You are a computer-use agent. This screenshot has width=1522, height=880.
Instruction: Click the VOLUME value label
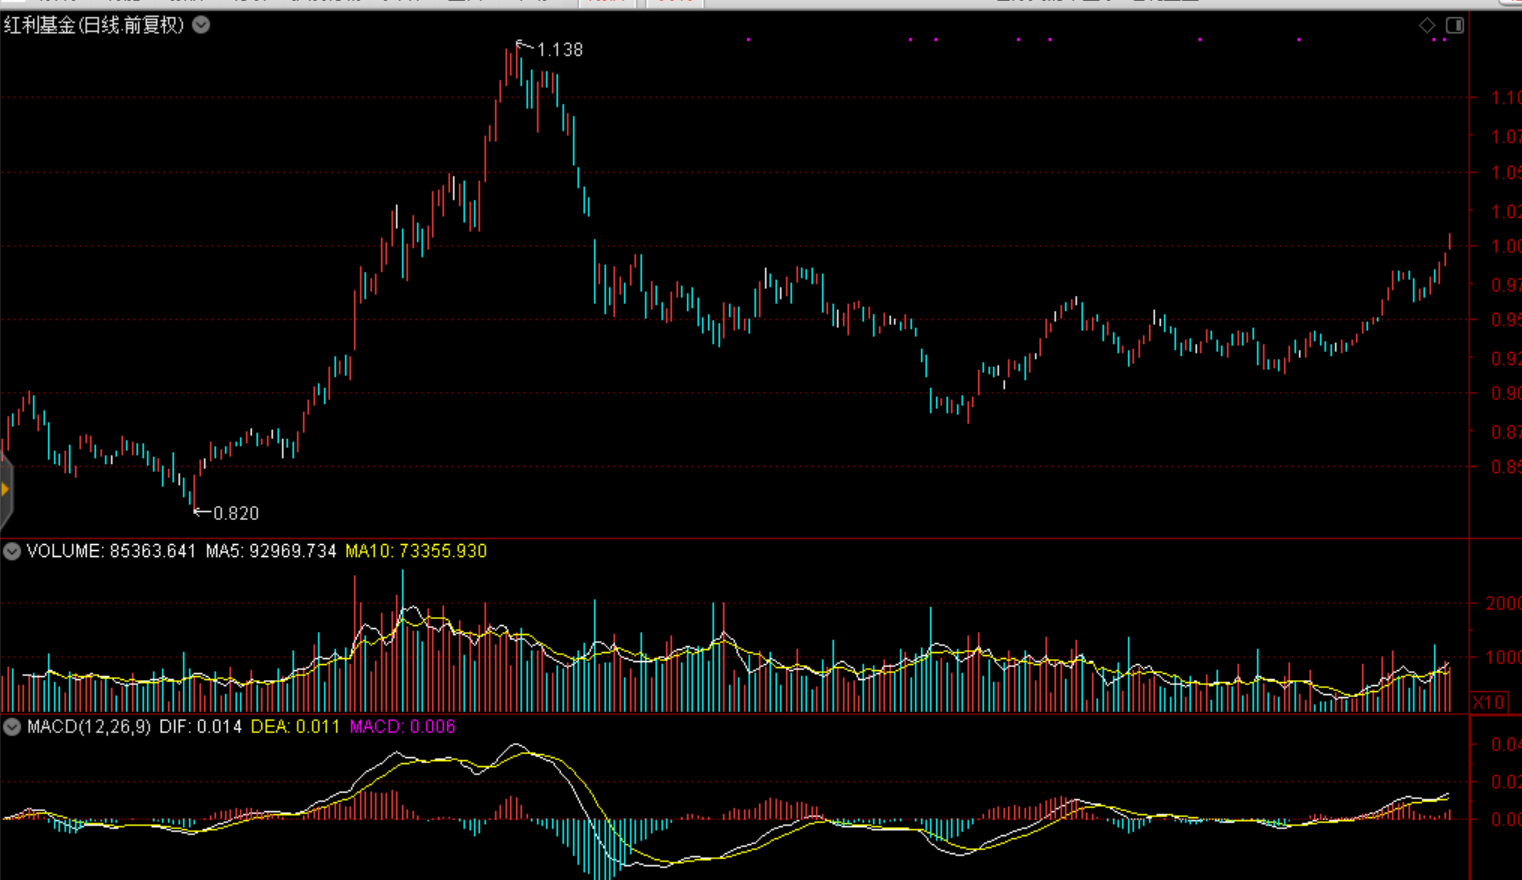click(x=111, y=551)
